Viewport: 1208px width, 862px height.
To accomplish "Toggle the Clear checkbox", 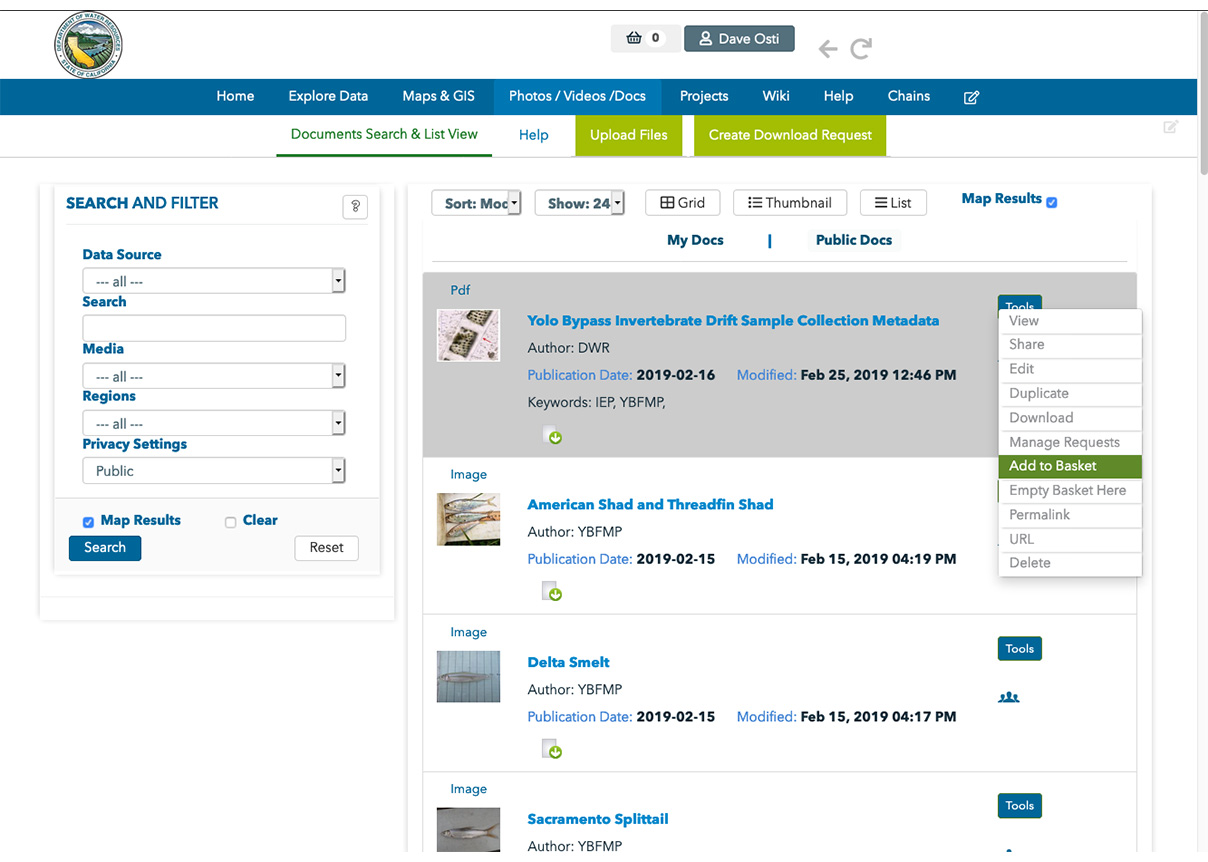I will click(230, 522).
